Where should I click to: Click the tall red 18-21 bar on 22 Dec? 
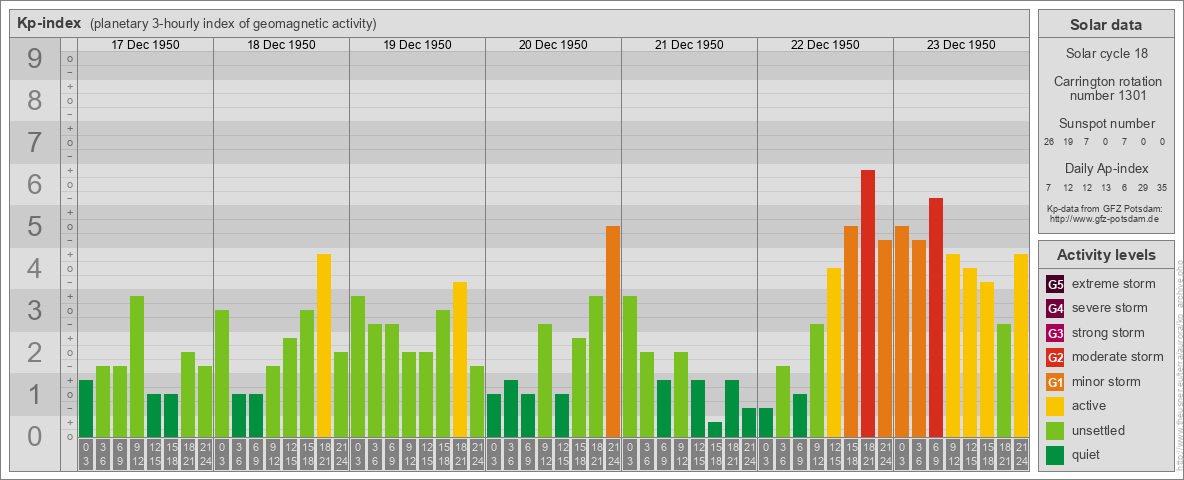pyautogui.click(x=868, y=303)
